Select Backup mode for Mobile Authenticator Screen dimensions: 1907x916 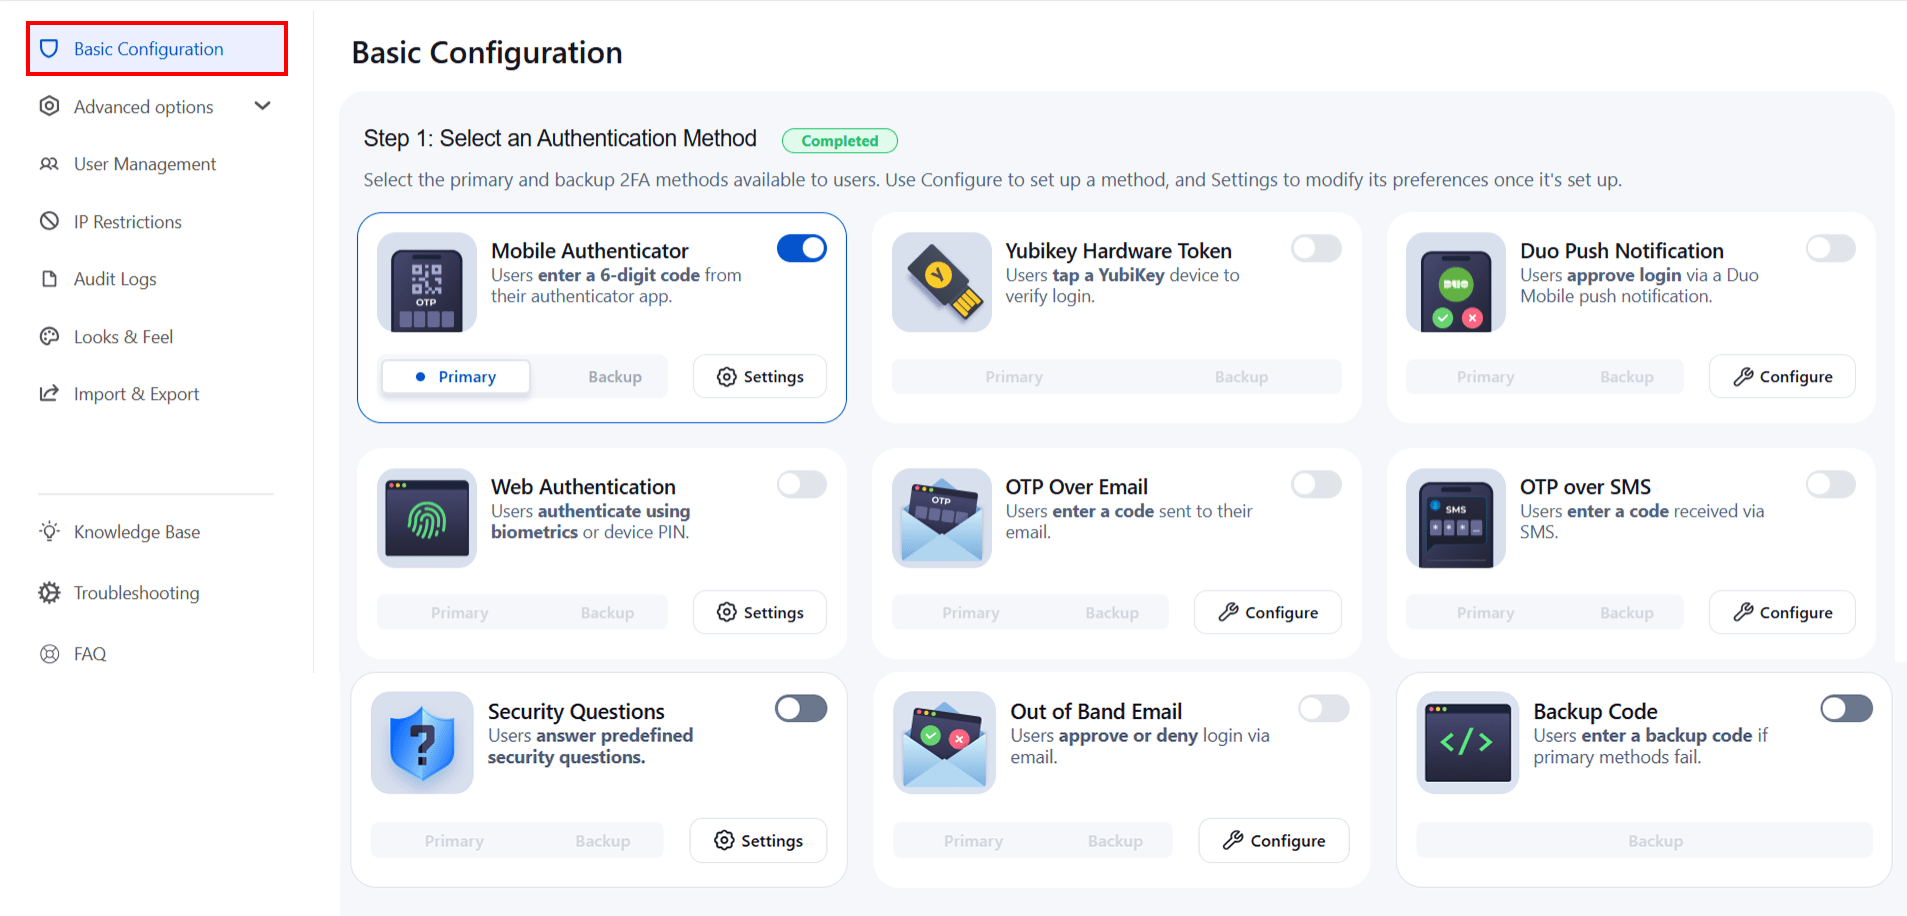613,376
